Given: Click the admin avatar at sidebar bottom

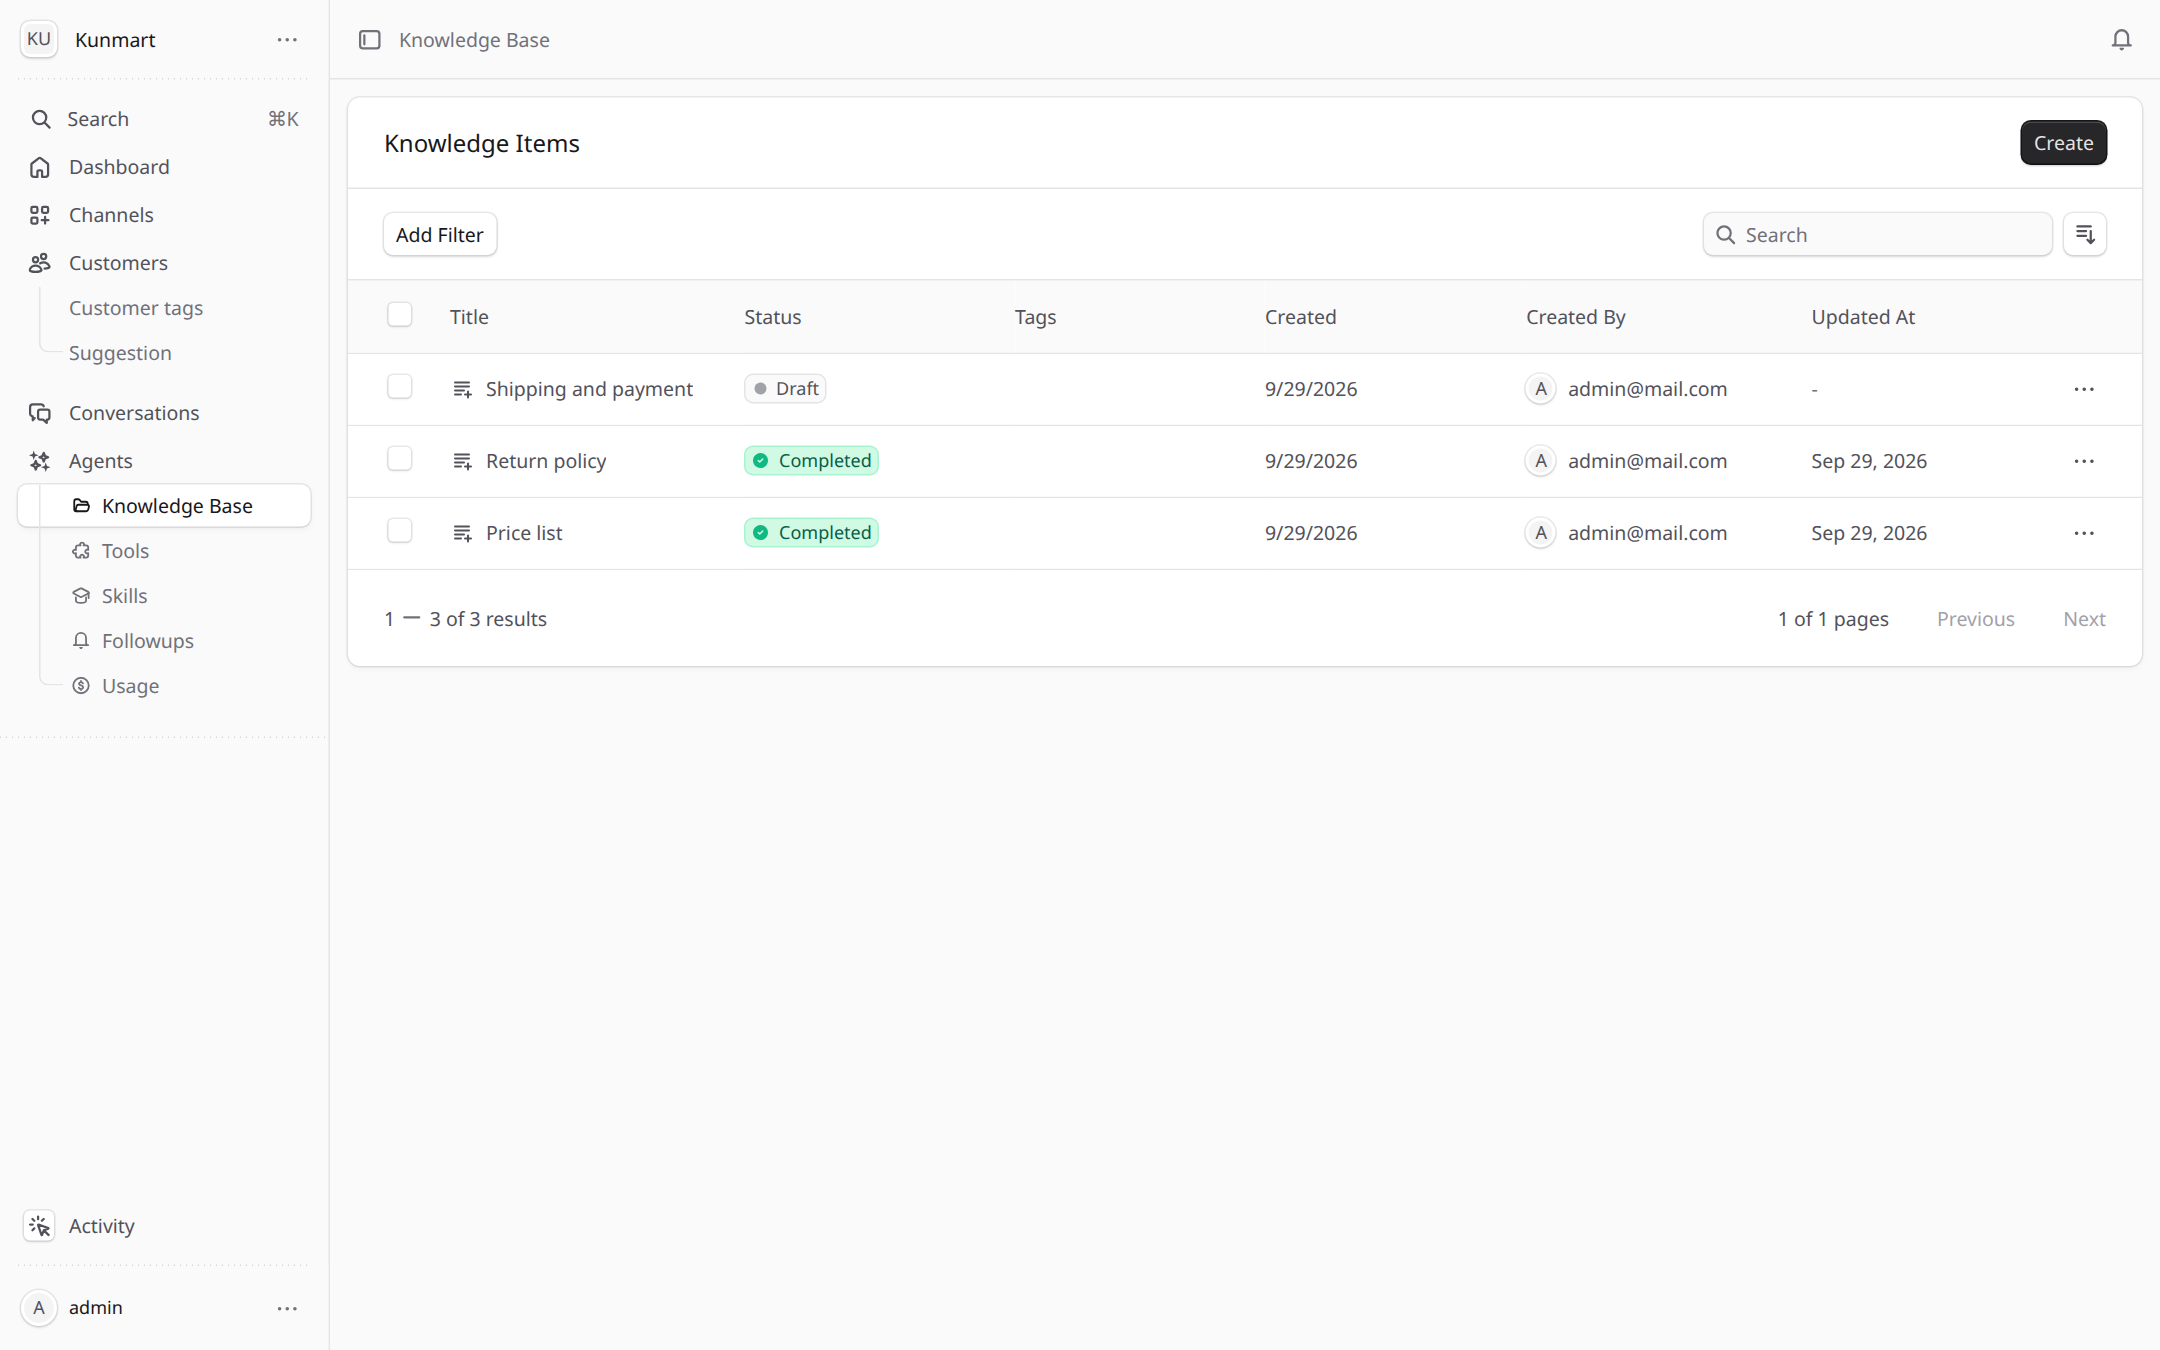Looking at the screenshot, I should (39, 1307).
